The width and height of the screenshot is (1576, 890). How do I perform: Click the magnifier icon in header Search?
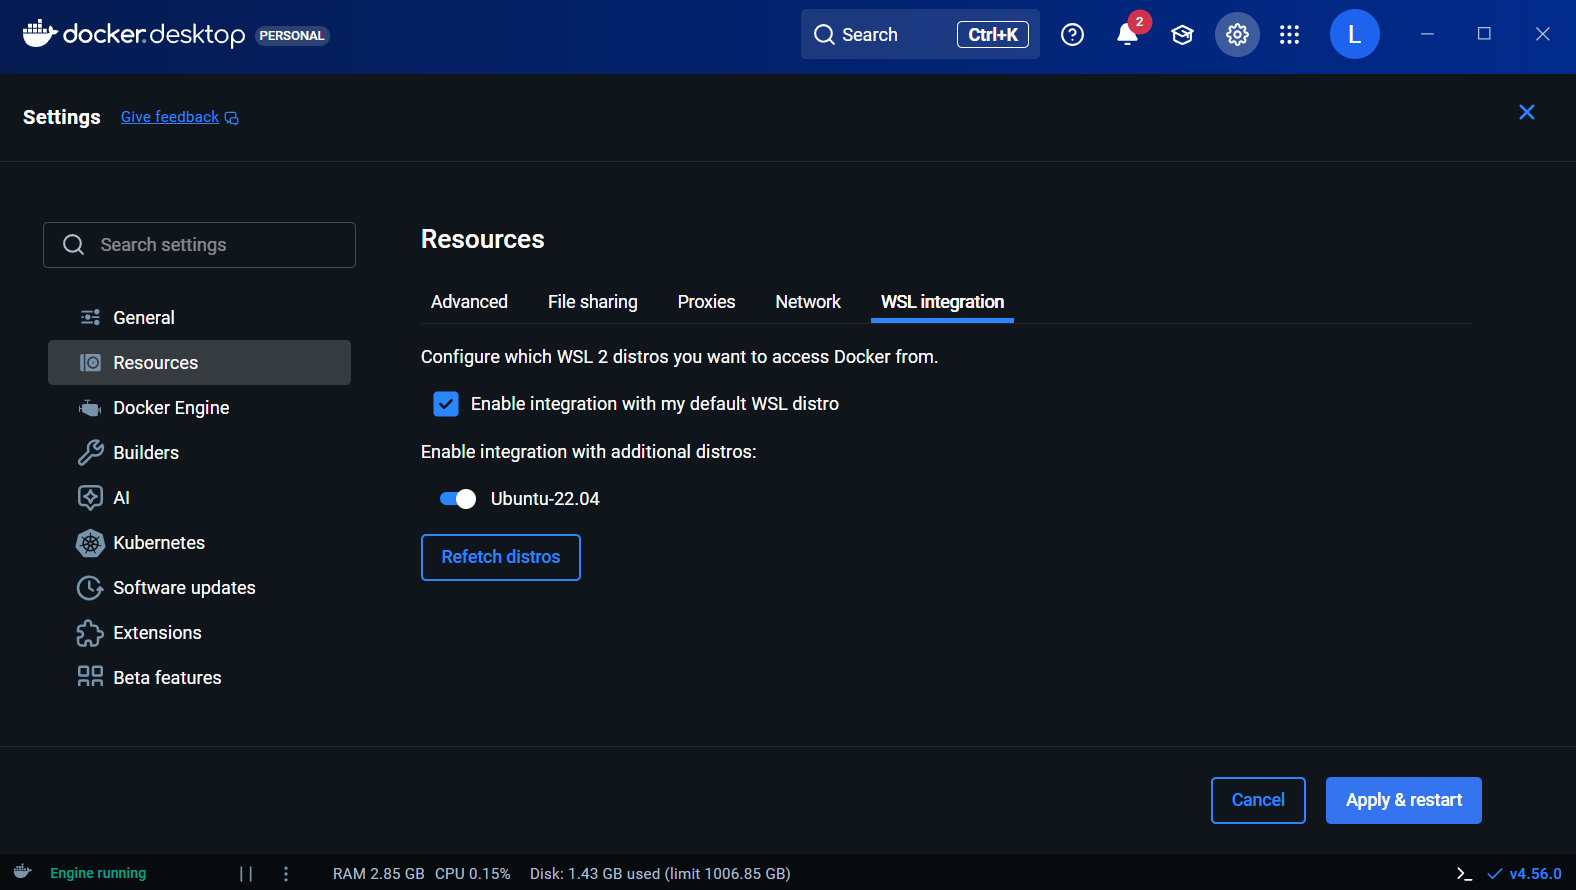click(x=824, y=35)
